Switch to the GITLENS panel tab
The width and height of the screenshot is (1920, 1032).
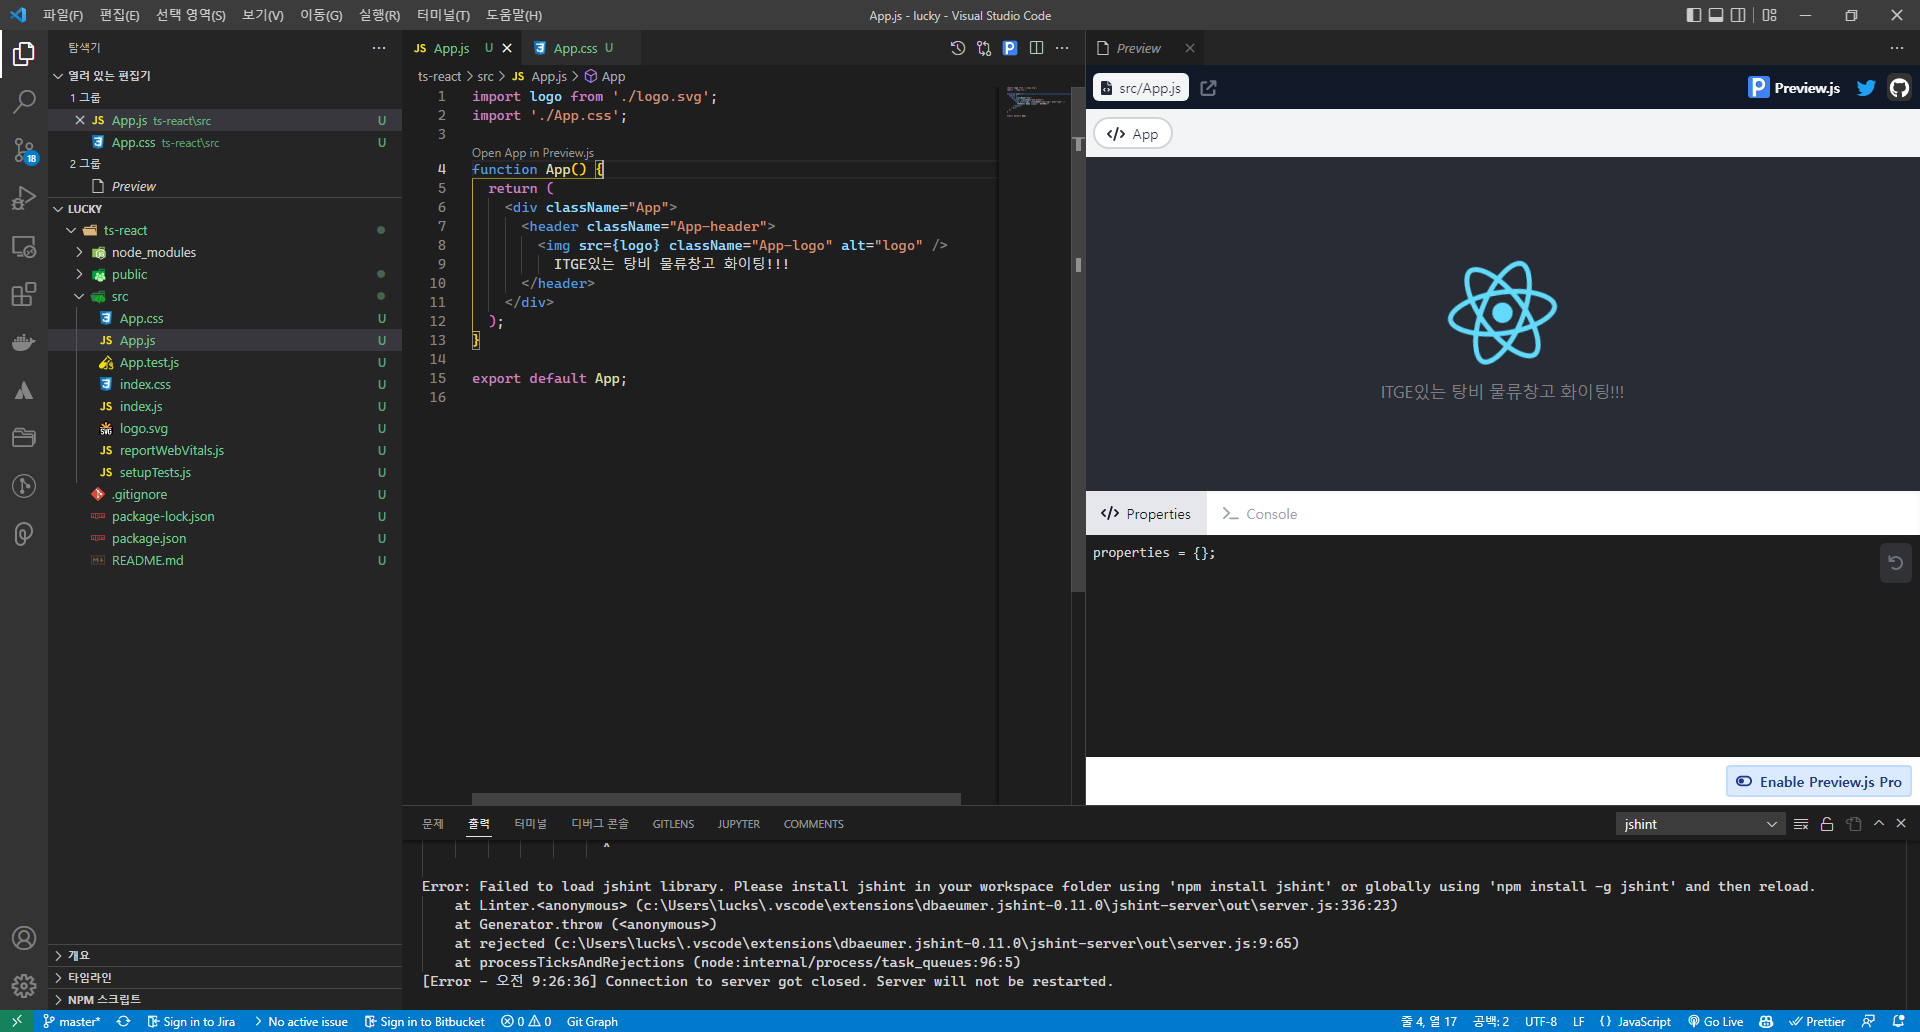[673, 824]
